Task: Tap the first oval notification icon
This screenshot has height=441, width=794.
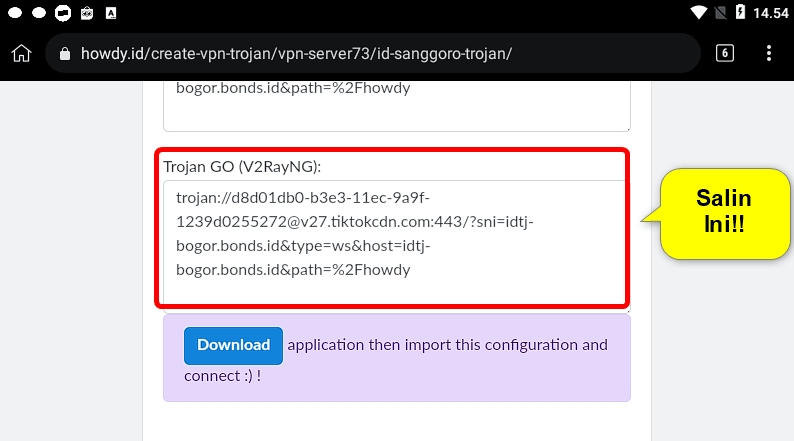Action: pyautogui.click(x=15, y=13)
